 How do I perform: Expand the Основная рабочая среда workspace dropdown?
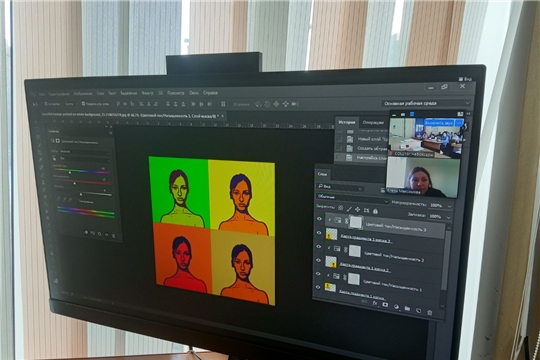pyautogui.click(x=426, y=103)
